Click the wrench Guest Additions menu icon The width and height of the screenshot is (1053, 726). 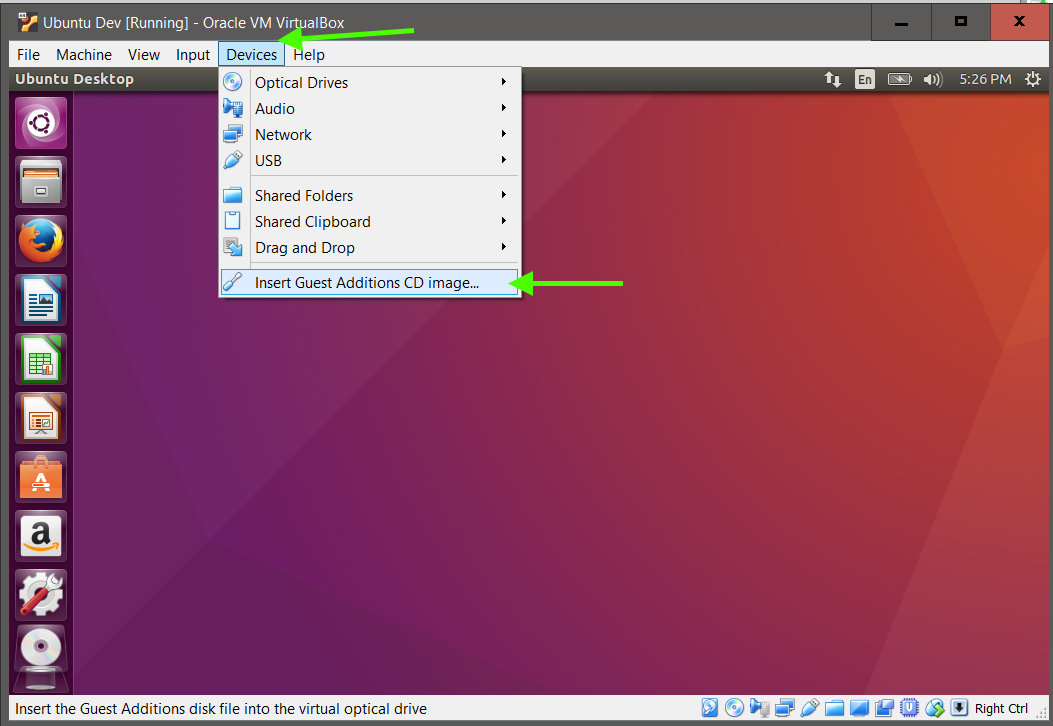(232, 282)
